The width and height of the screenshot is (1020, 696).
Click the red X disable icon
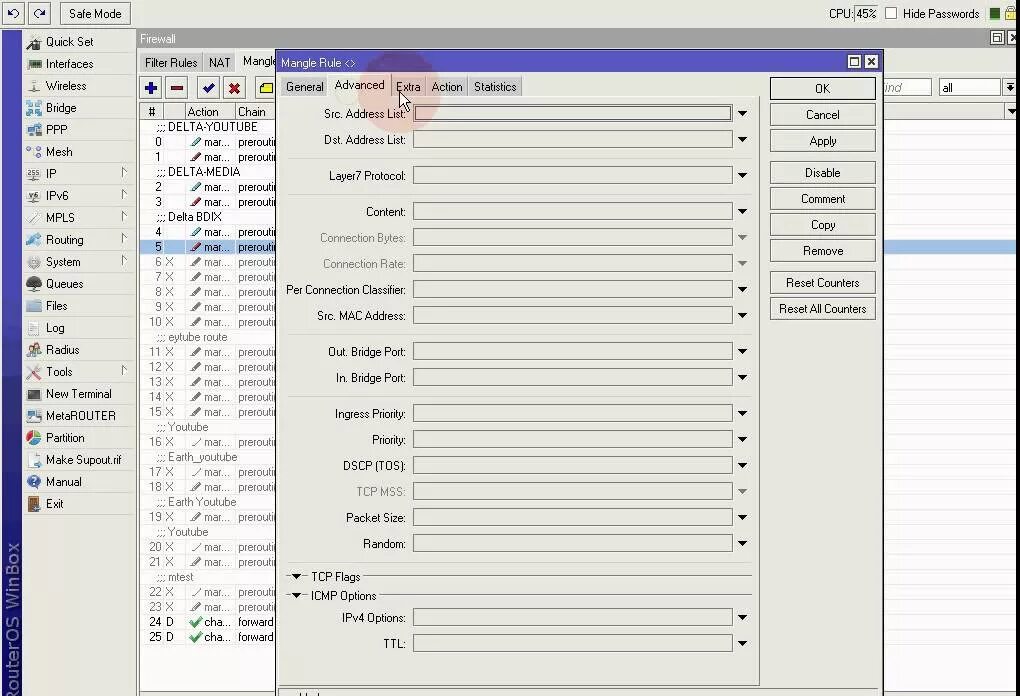point(234,88)
